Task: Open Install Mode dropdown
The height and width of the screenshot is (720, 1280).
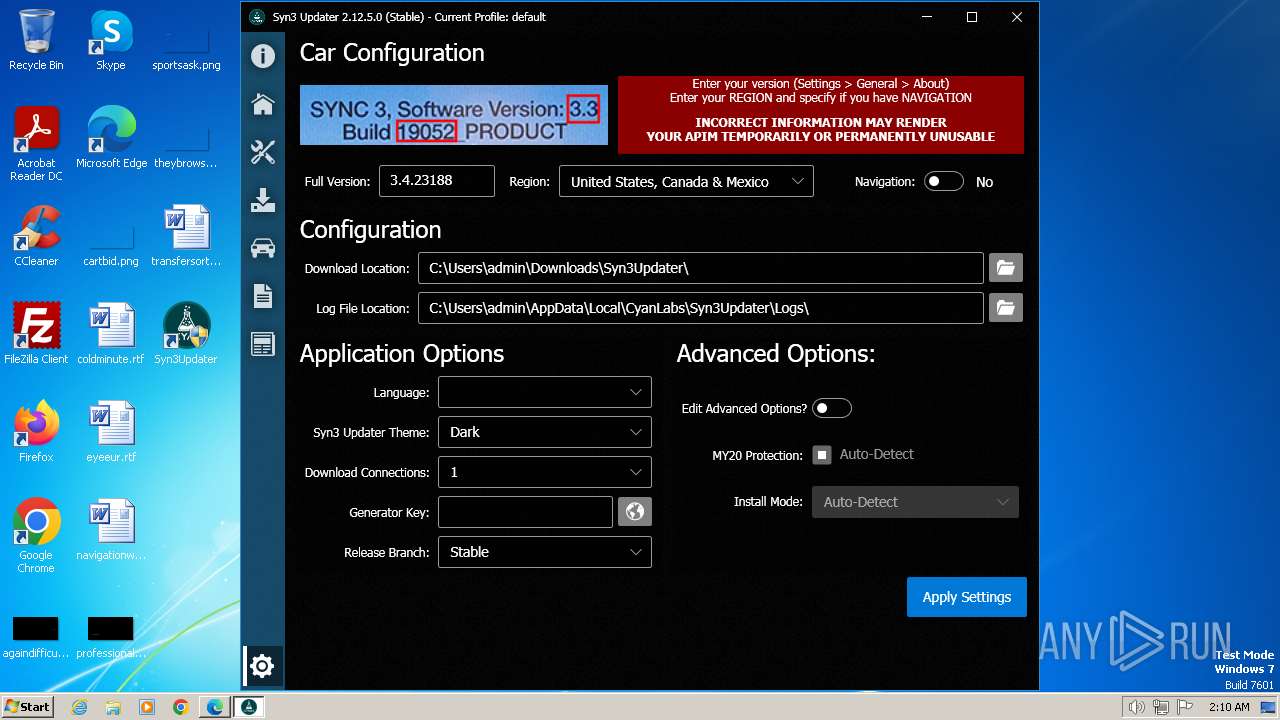Action: (x=915, y=502)
